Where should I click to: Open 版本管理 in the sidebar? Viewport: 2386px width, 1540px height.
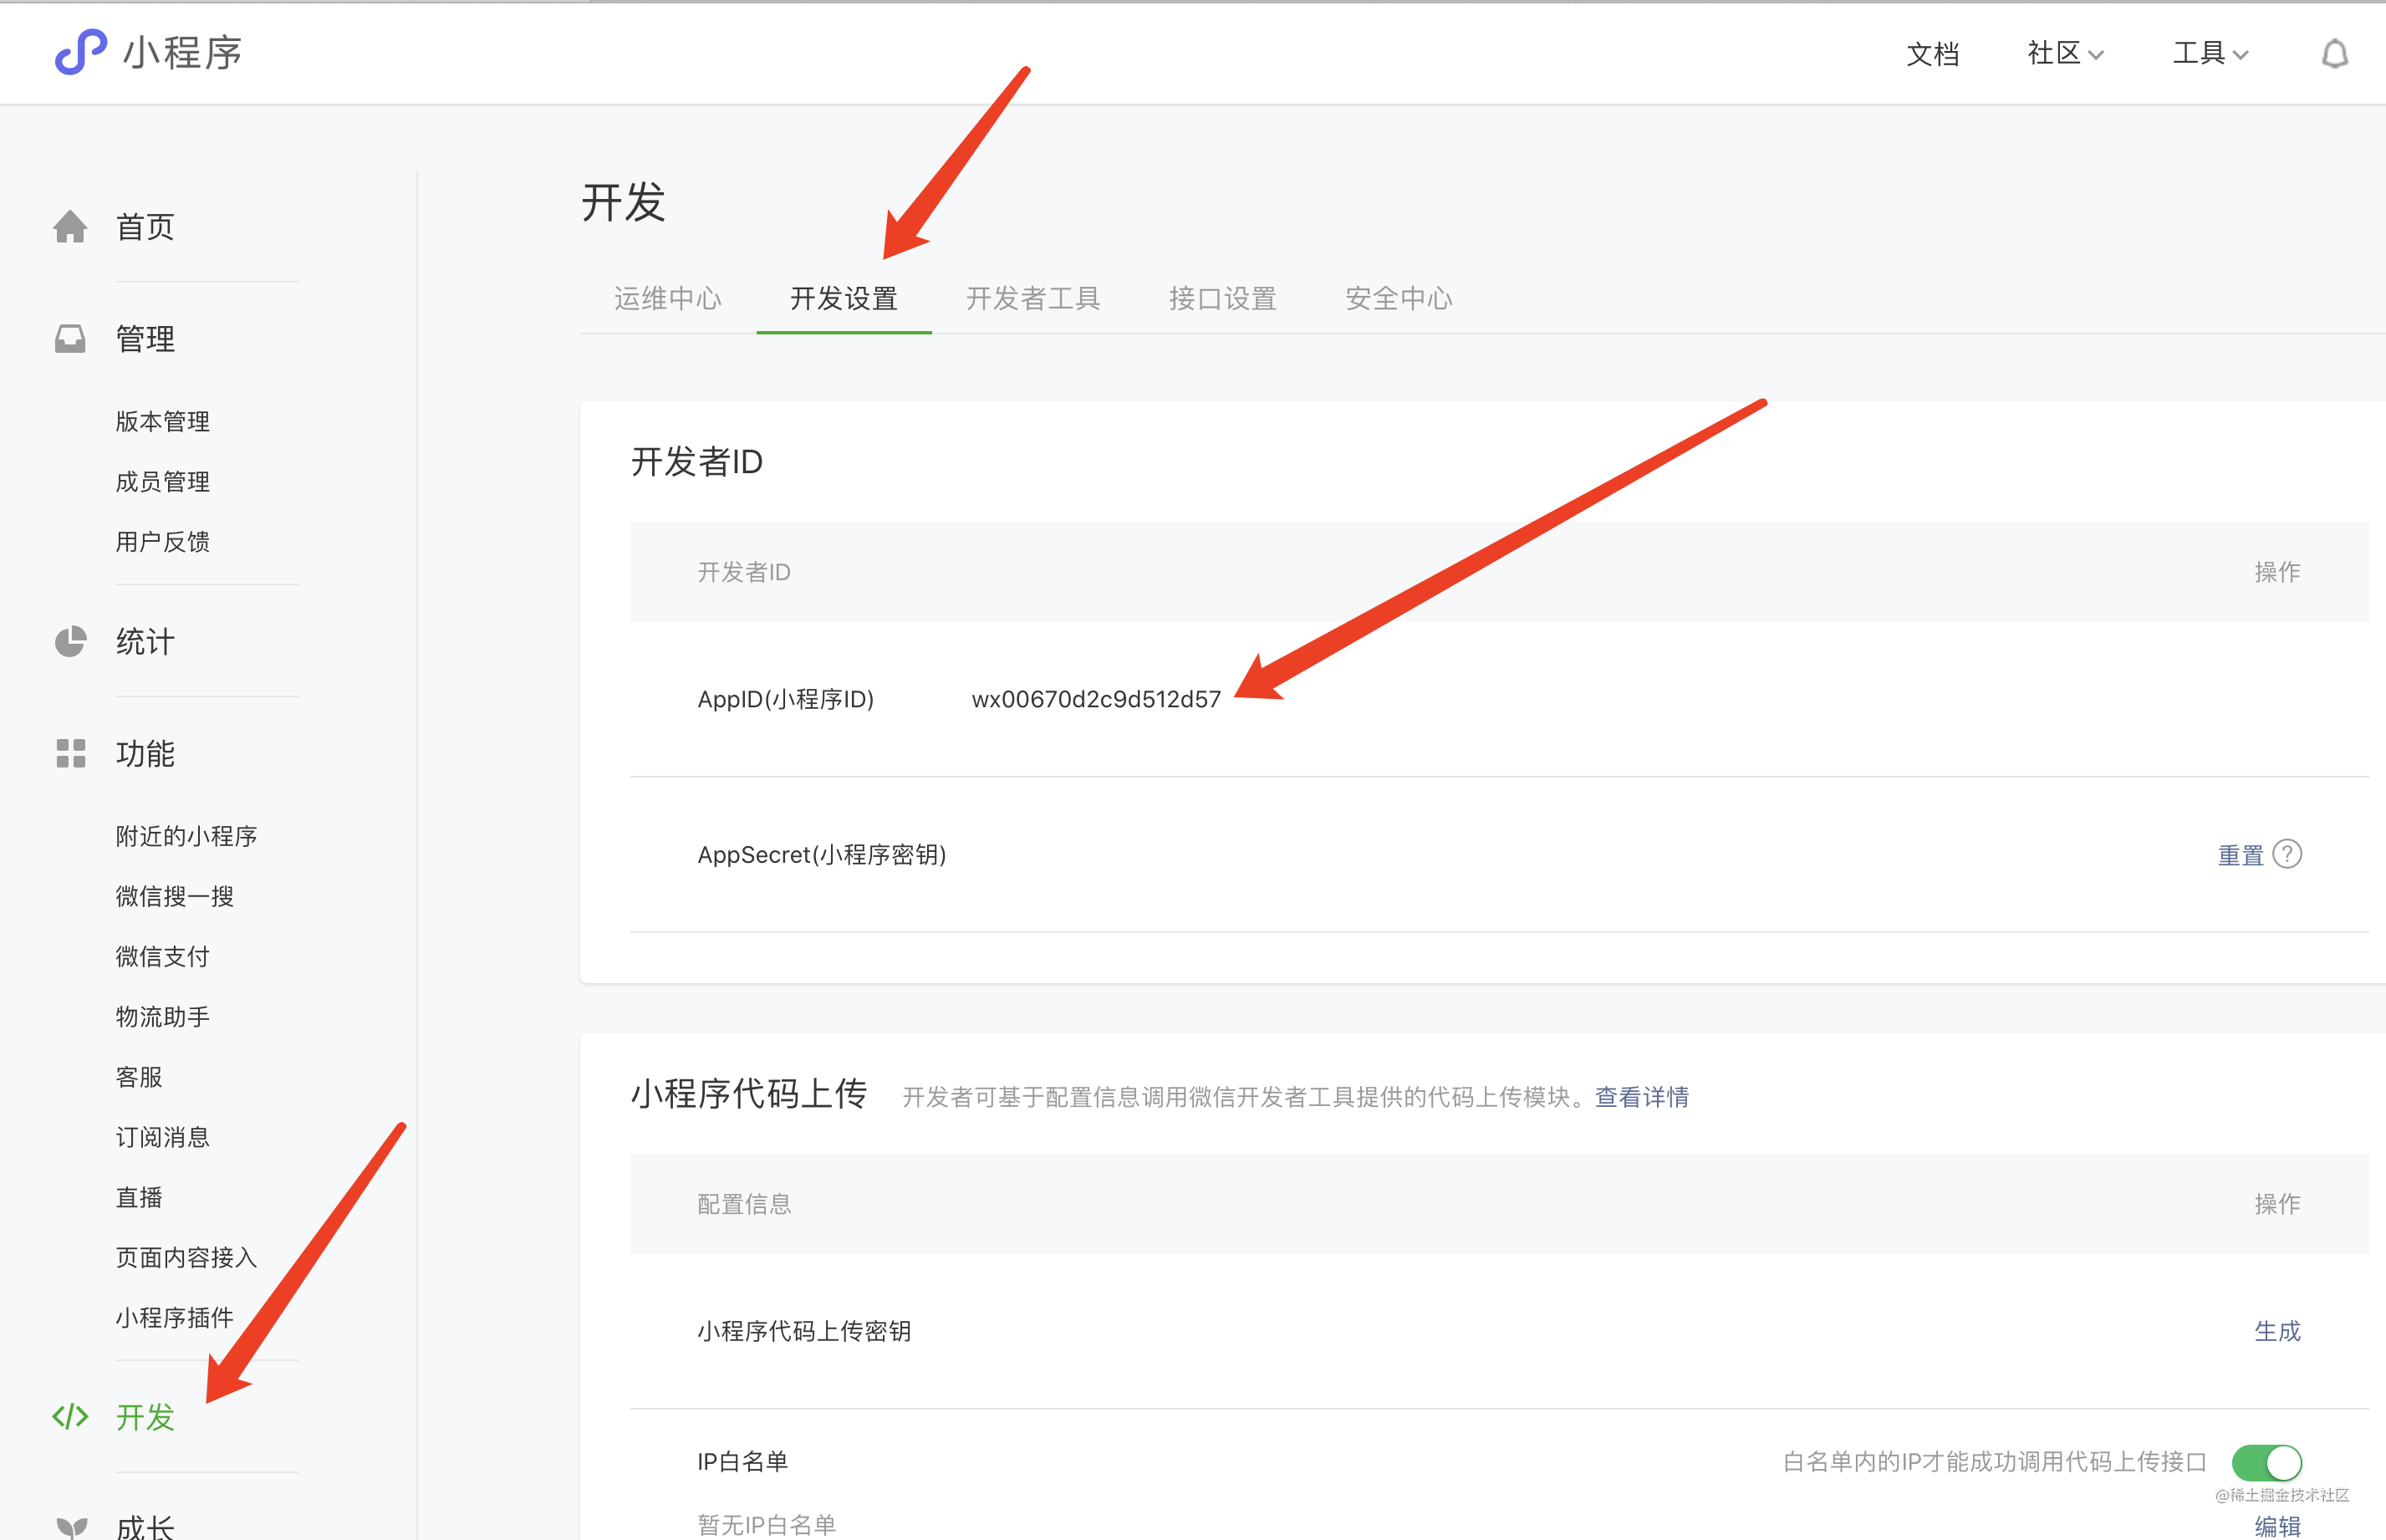[162, 421]
